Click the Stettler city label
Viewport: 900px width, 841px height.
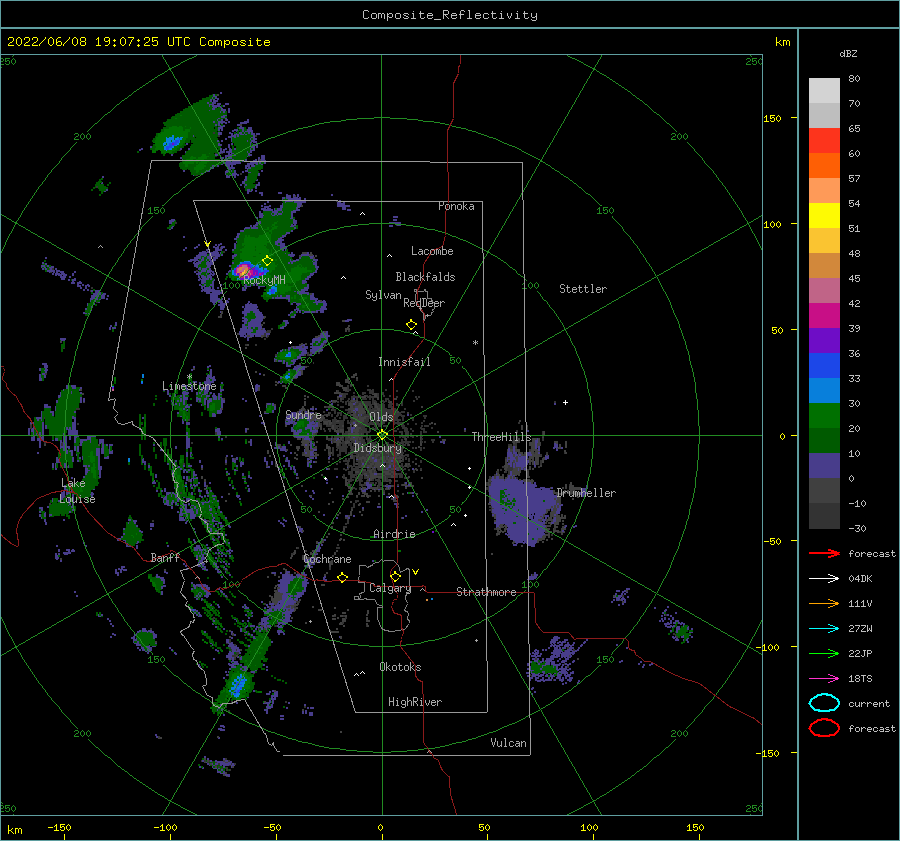click(583, 289)
